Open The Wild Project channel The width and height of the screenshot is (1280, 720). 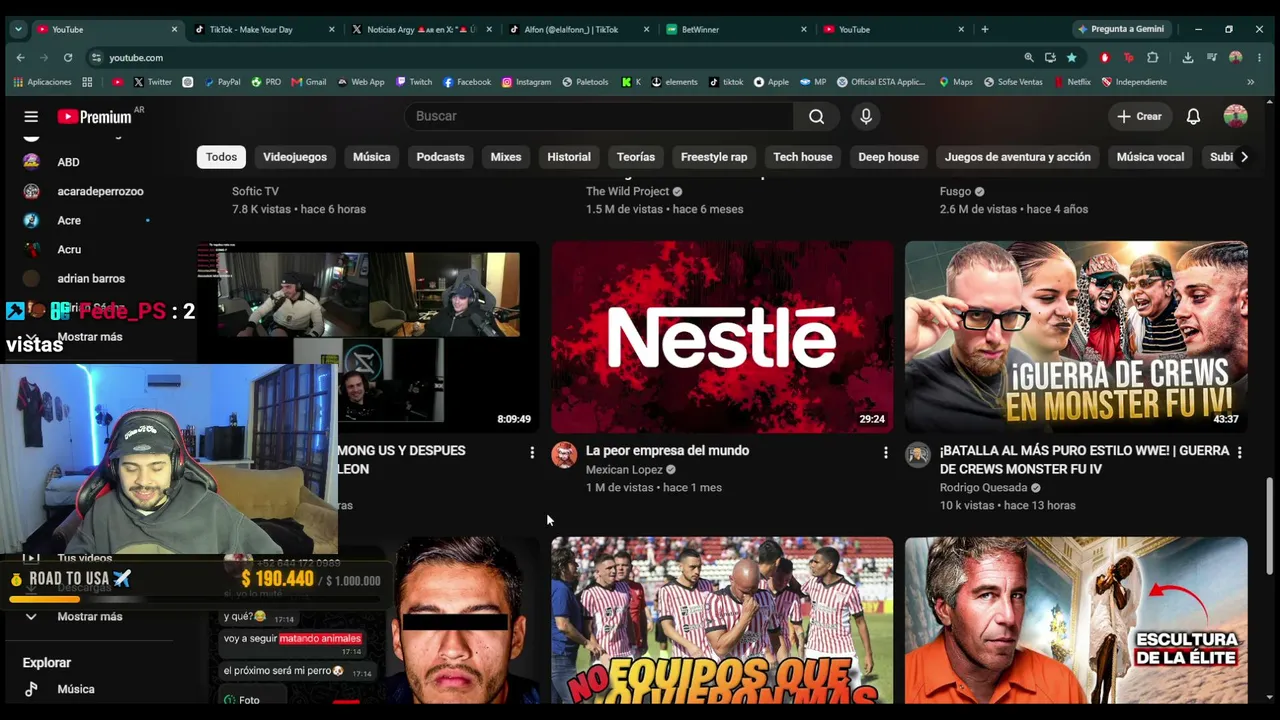coord(628,192)
